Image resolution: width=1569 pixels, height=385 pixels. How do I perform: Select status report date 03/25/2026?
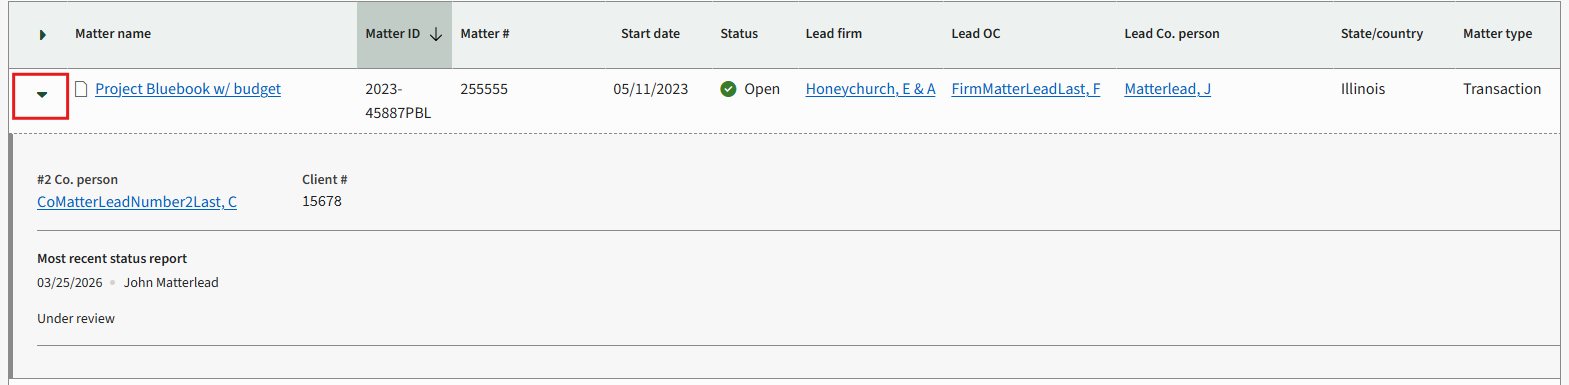70,283
